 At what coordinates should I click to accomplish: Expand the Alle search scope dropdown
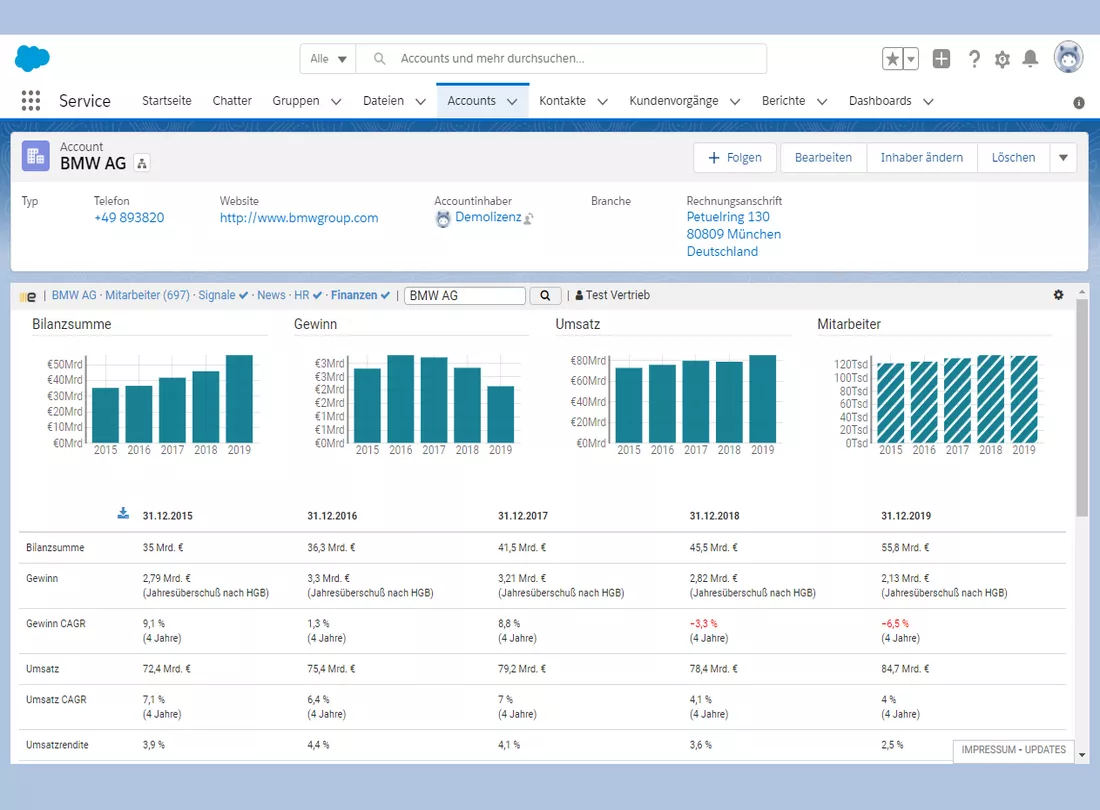(x=328, y=59)
